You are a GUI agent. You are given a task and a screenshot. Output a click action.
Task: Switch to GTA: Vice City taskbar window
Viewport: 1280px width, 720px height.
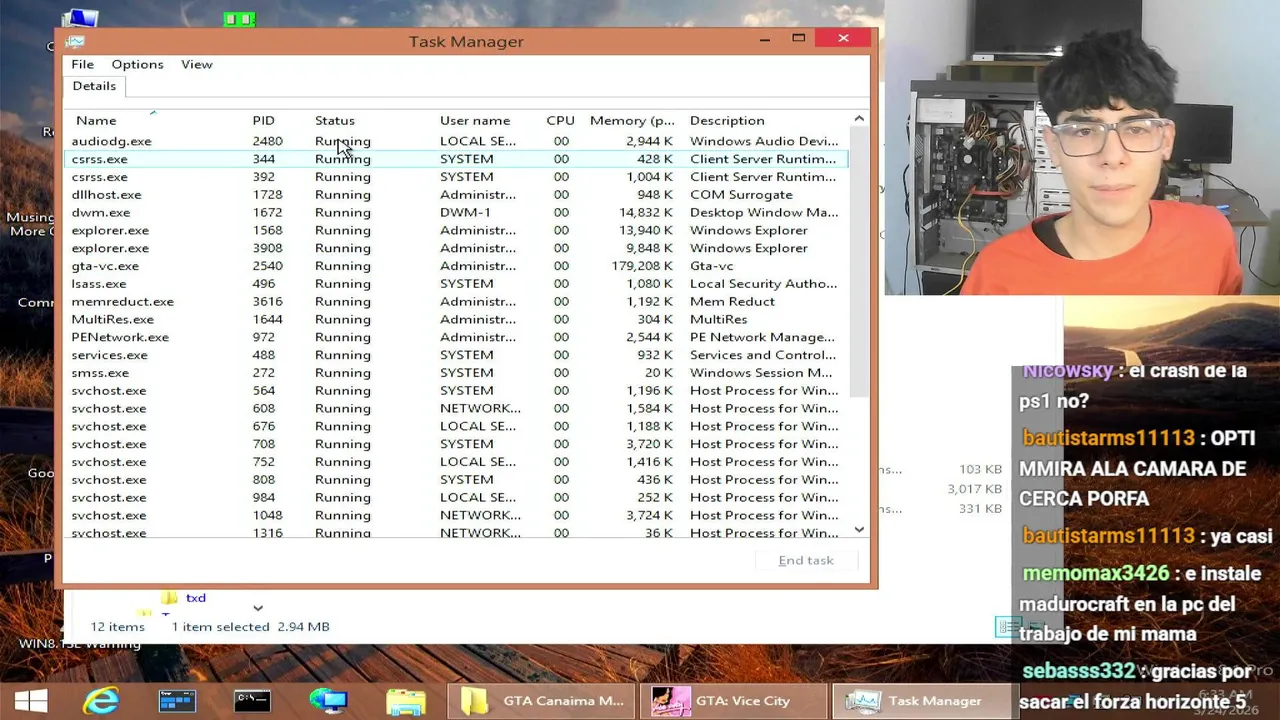pyautogui.click(x=733, y=701)
